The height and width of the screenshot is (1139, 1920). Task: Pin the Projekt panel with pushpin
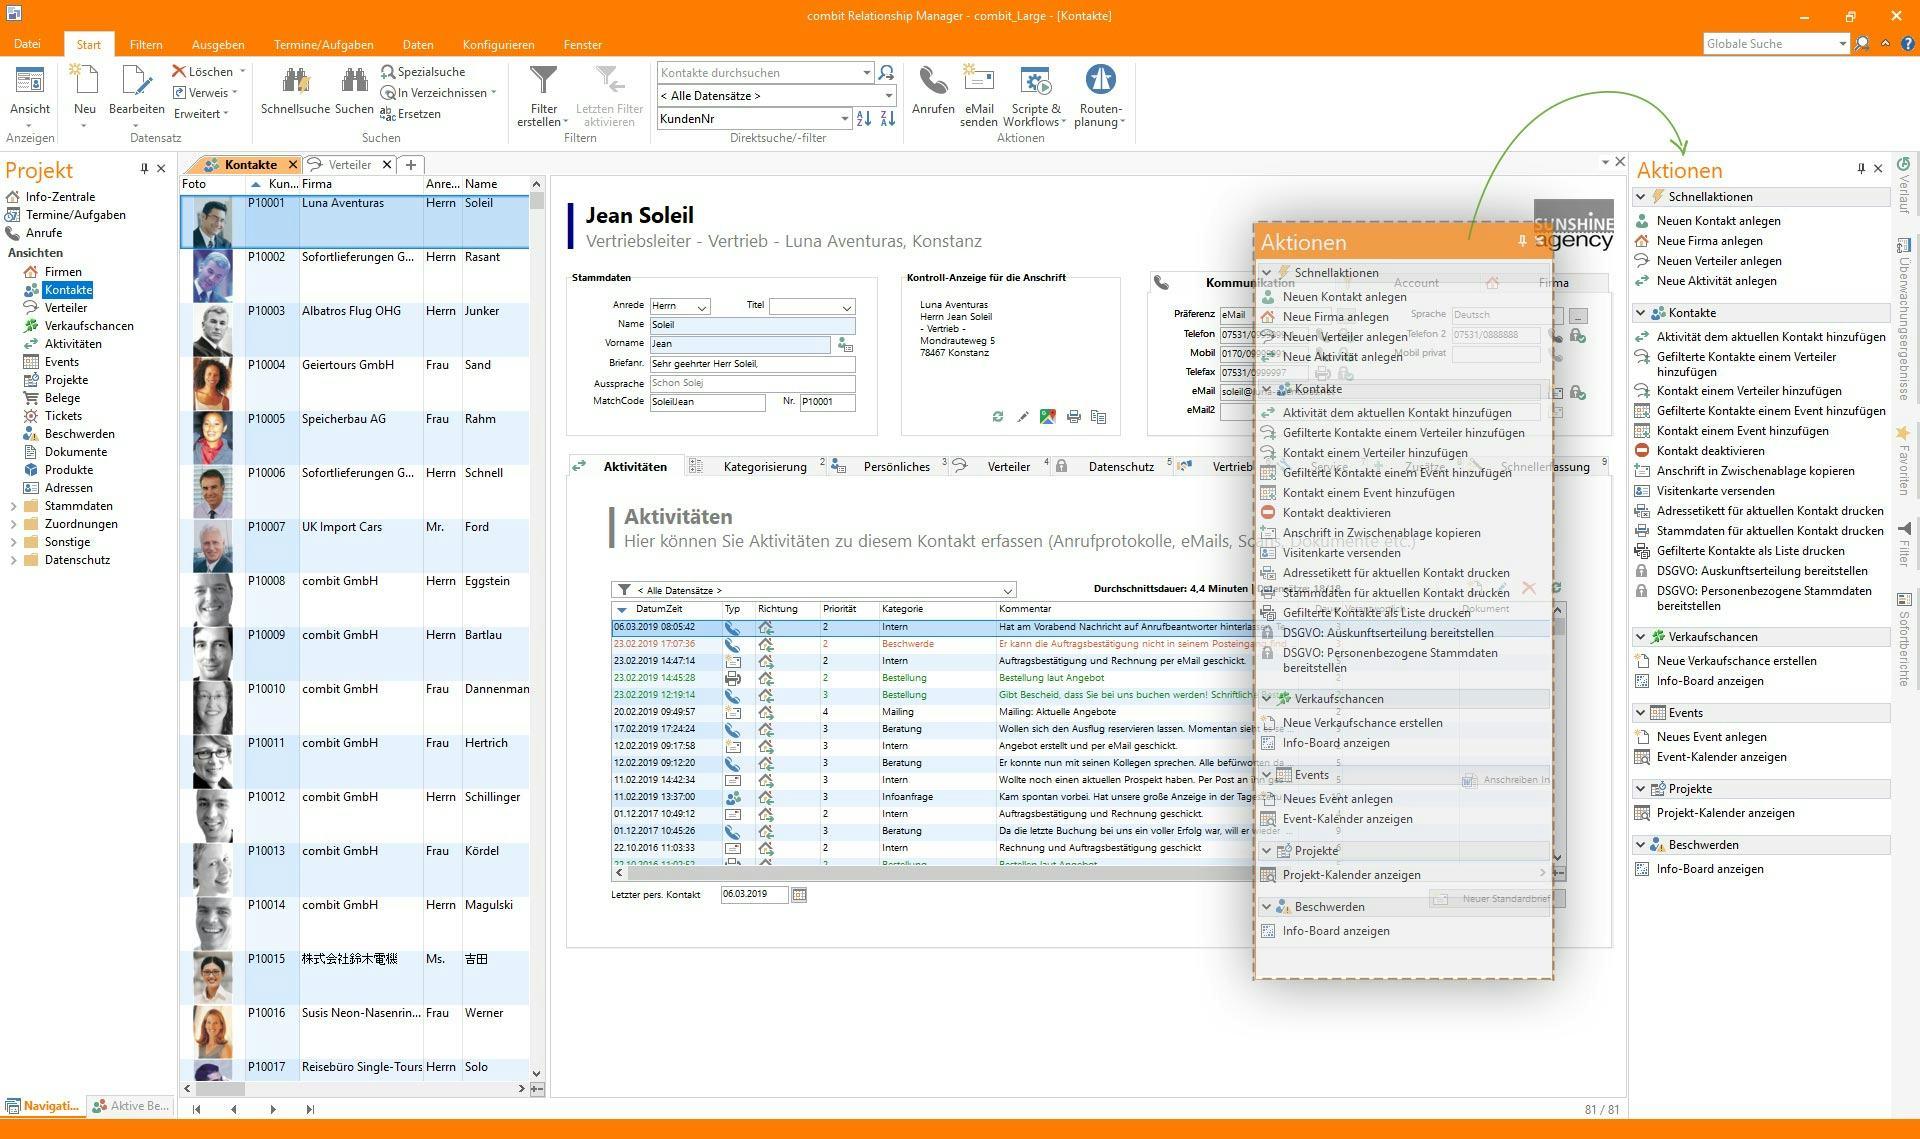click(x=144, y=169)
